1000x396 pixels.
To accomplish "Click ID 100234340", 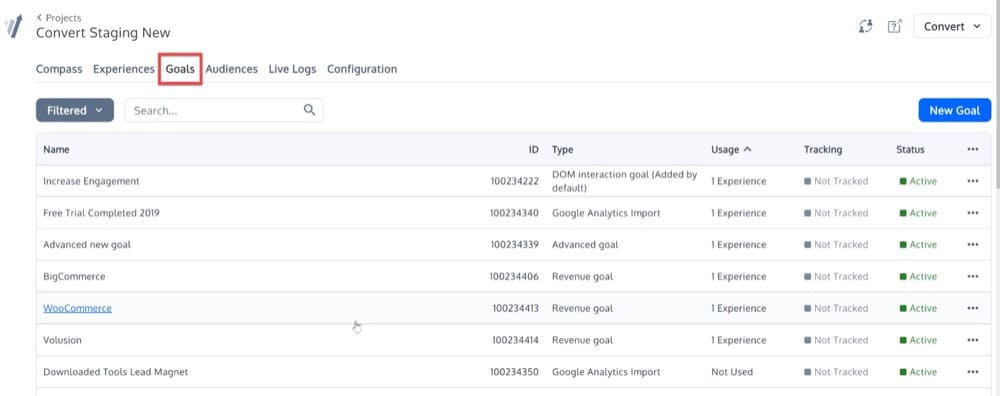I will coord(515,213).
